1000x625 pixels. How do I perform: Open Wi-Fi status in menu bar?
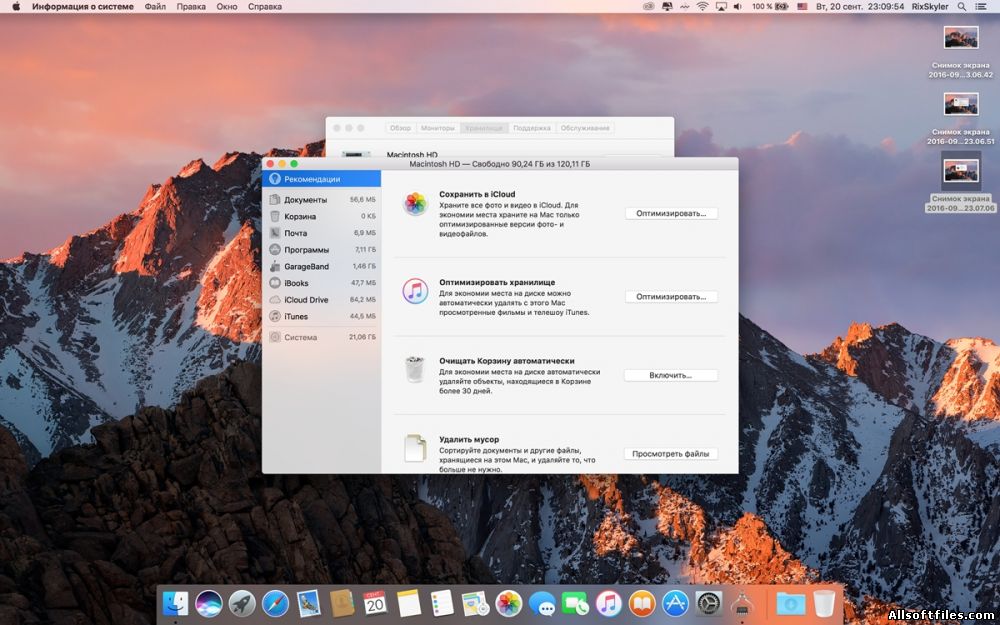702,6
